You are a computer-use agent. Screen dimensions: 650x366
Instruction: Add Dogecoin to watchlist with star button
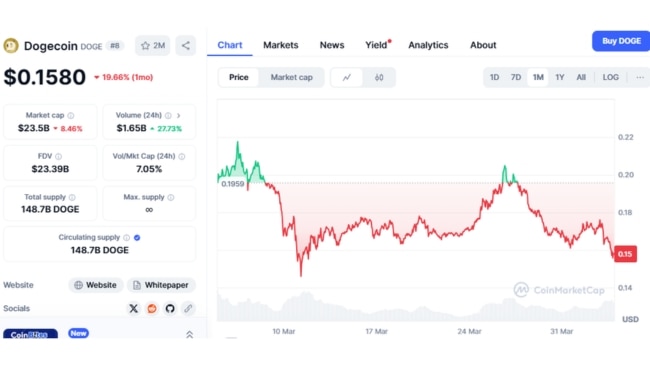(x=153, y=46)
